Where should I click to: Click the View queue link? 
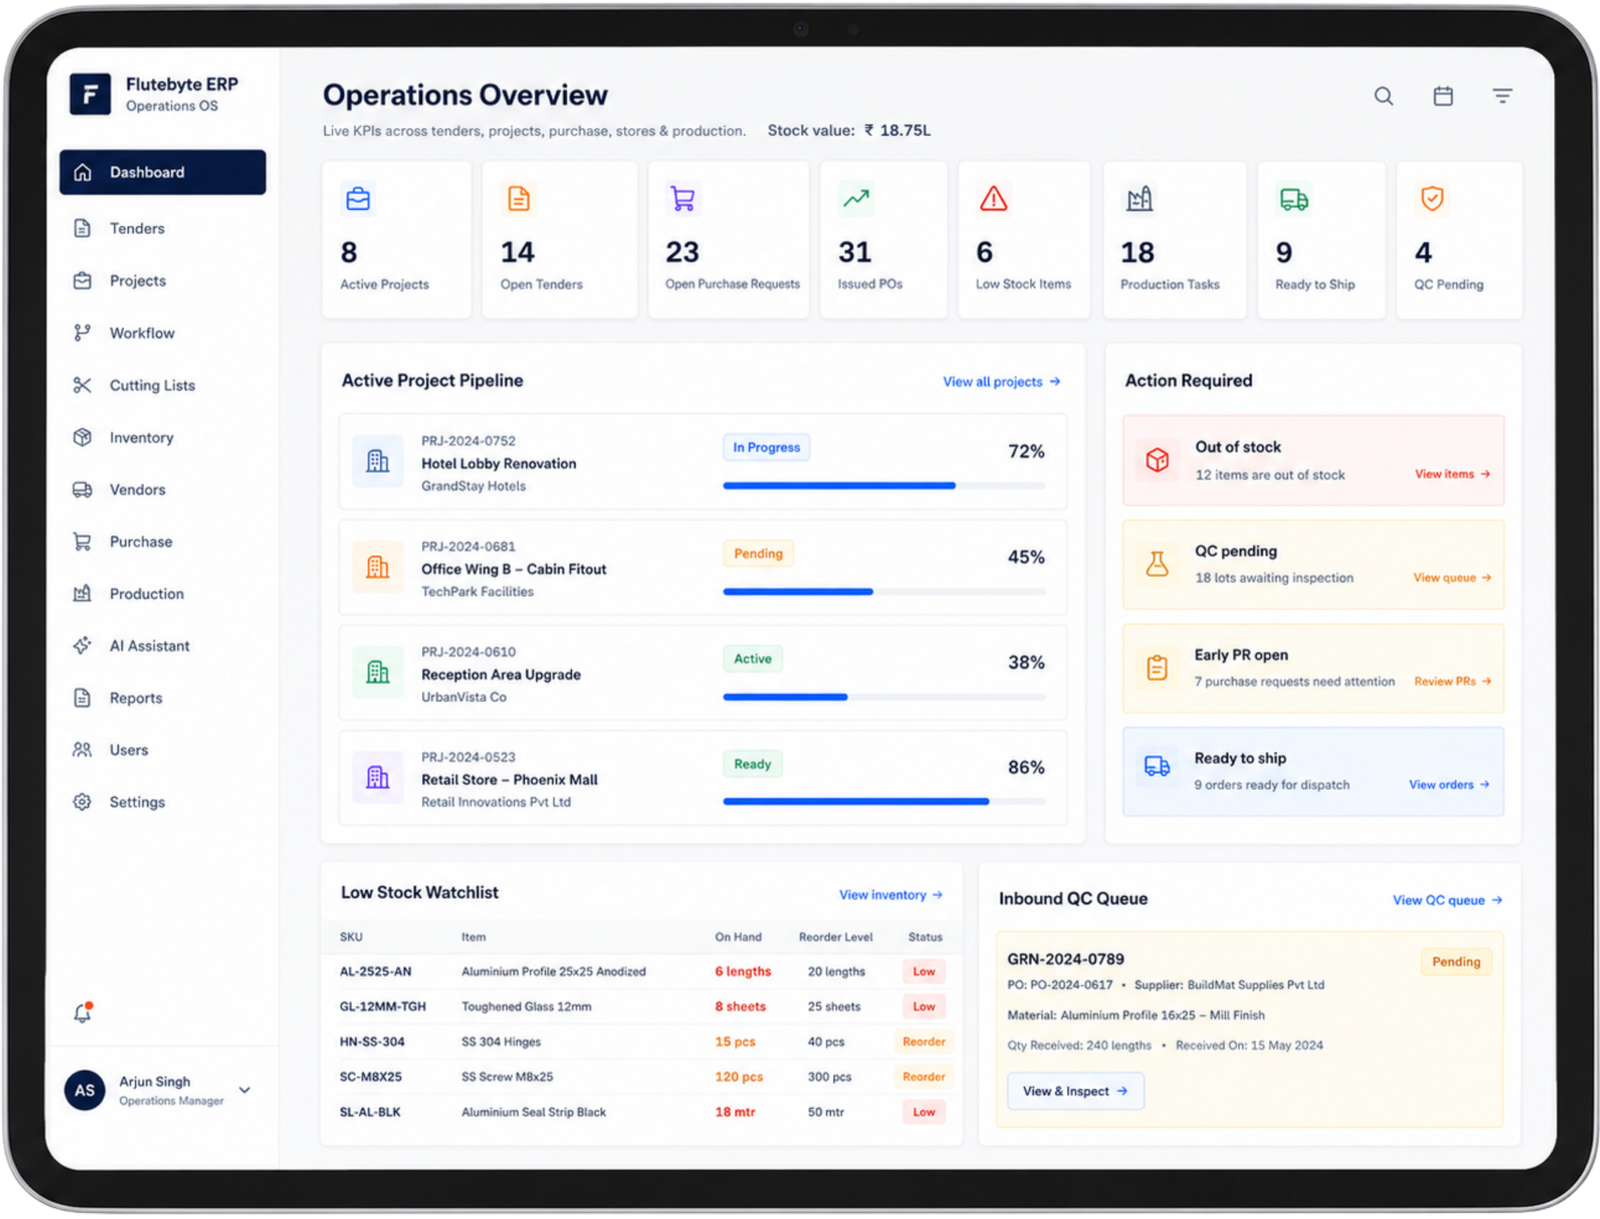pyautogui.click(x=1452, y=578)
